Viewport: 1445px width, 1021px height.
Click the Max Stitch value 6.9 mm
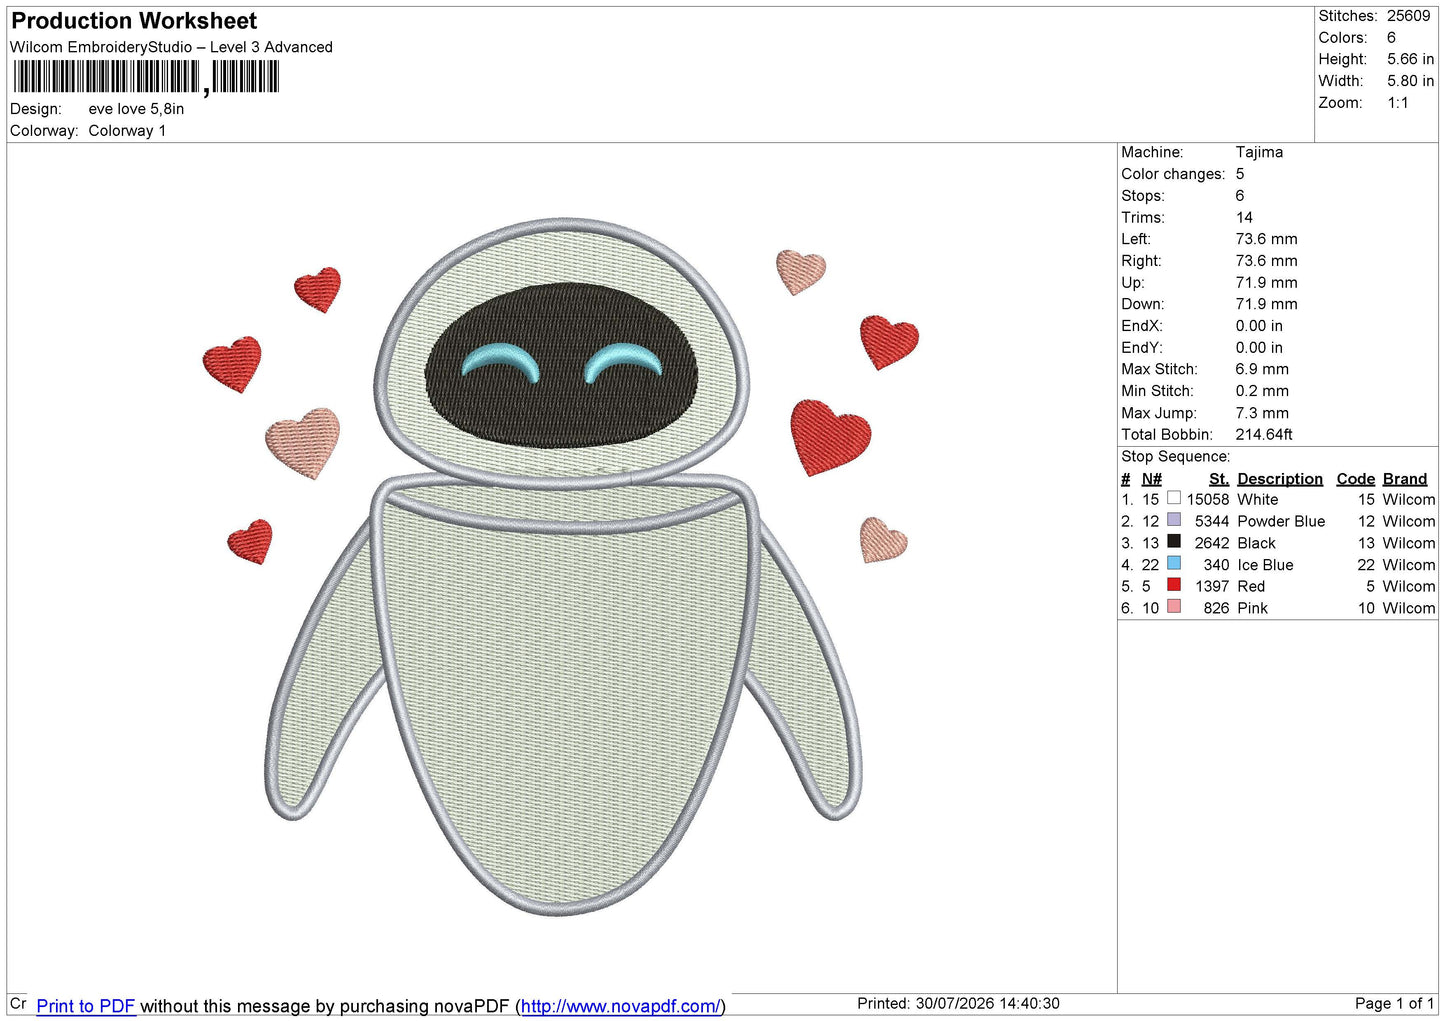1262,369
